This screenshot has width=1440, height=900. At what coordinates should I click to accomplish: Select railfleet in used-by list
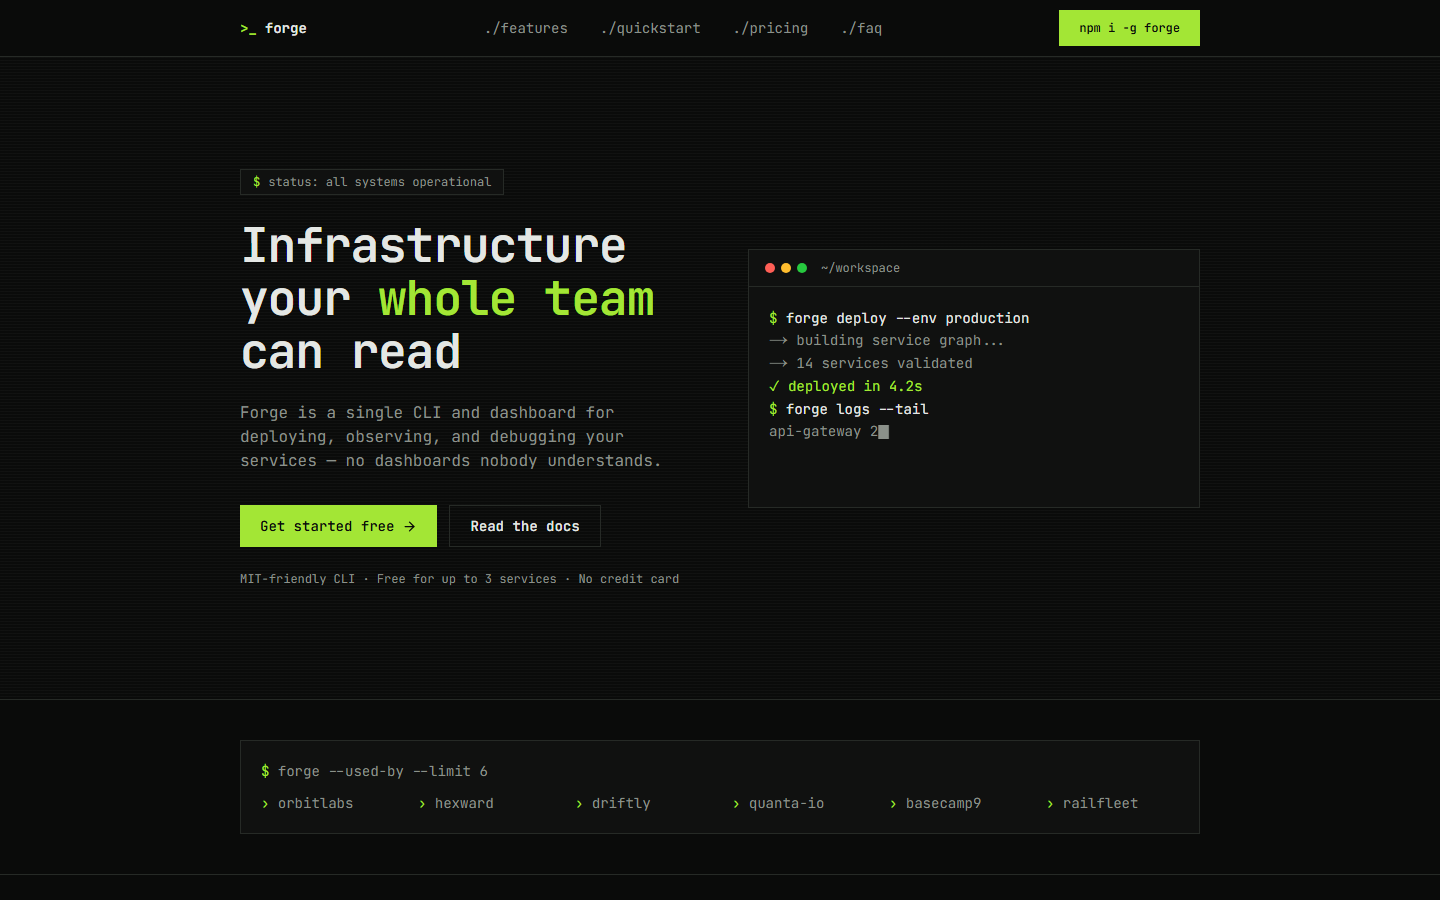tap(1092, 803)
